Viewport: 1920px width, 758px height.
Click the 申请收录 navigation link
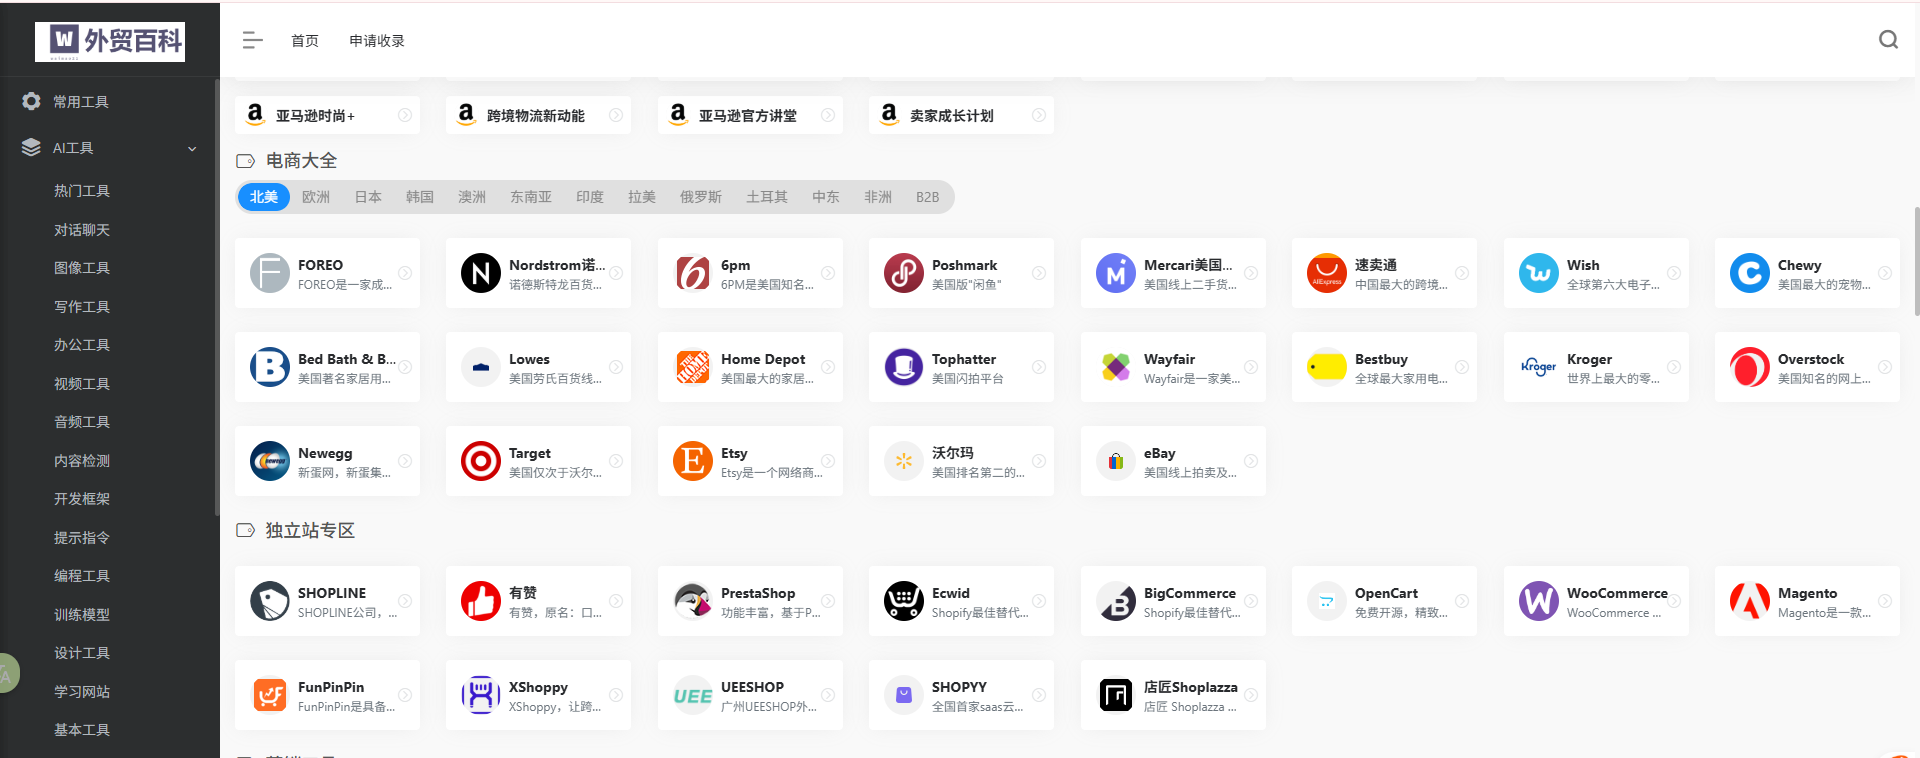[377, 41]
